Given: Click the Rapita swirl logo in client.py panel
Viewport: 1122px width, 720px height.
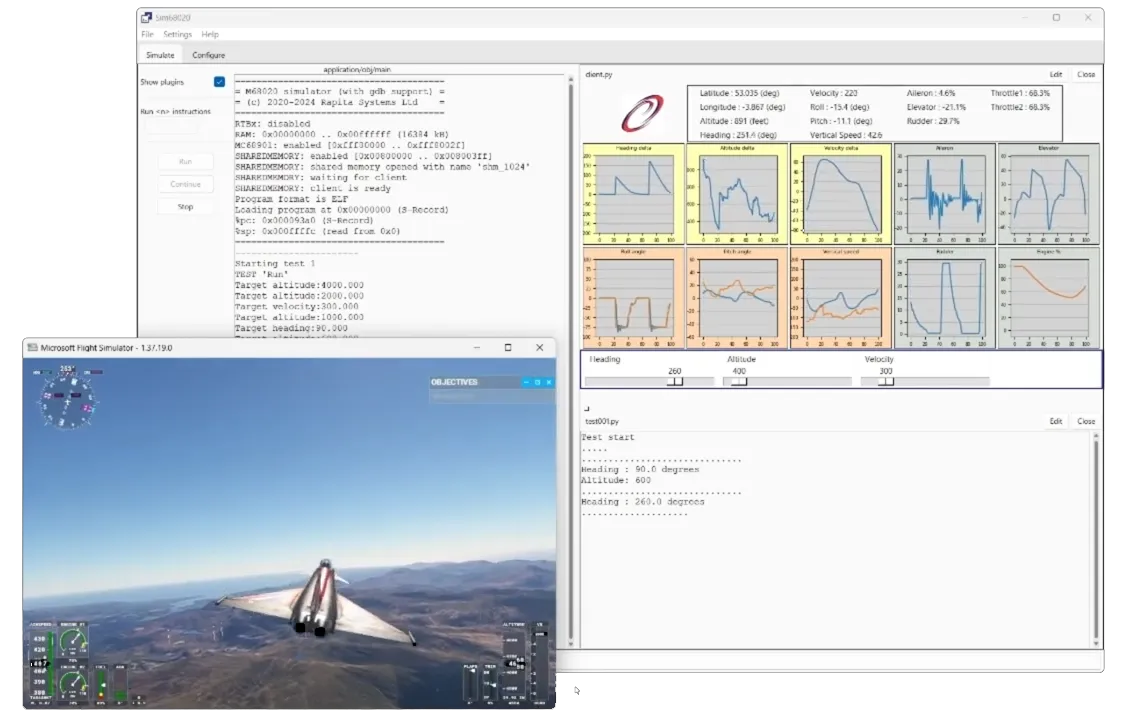Looking at the screenshot, I should [x=641, y=113].
